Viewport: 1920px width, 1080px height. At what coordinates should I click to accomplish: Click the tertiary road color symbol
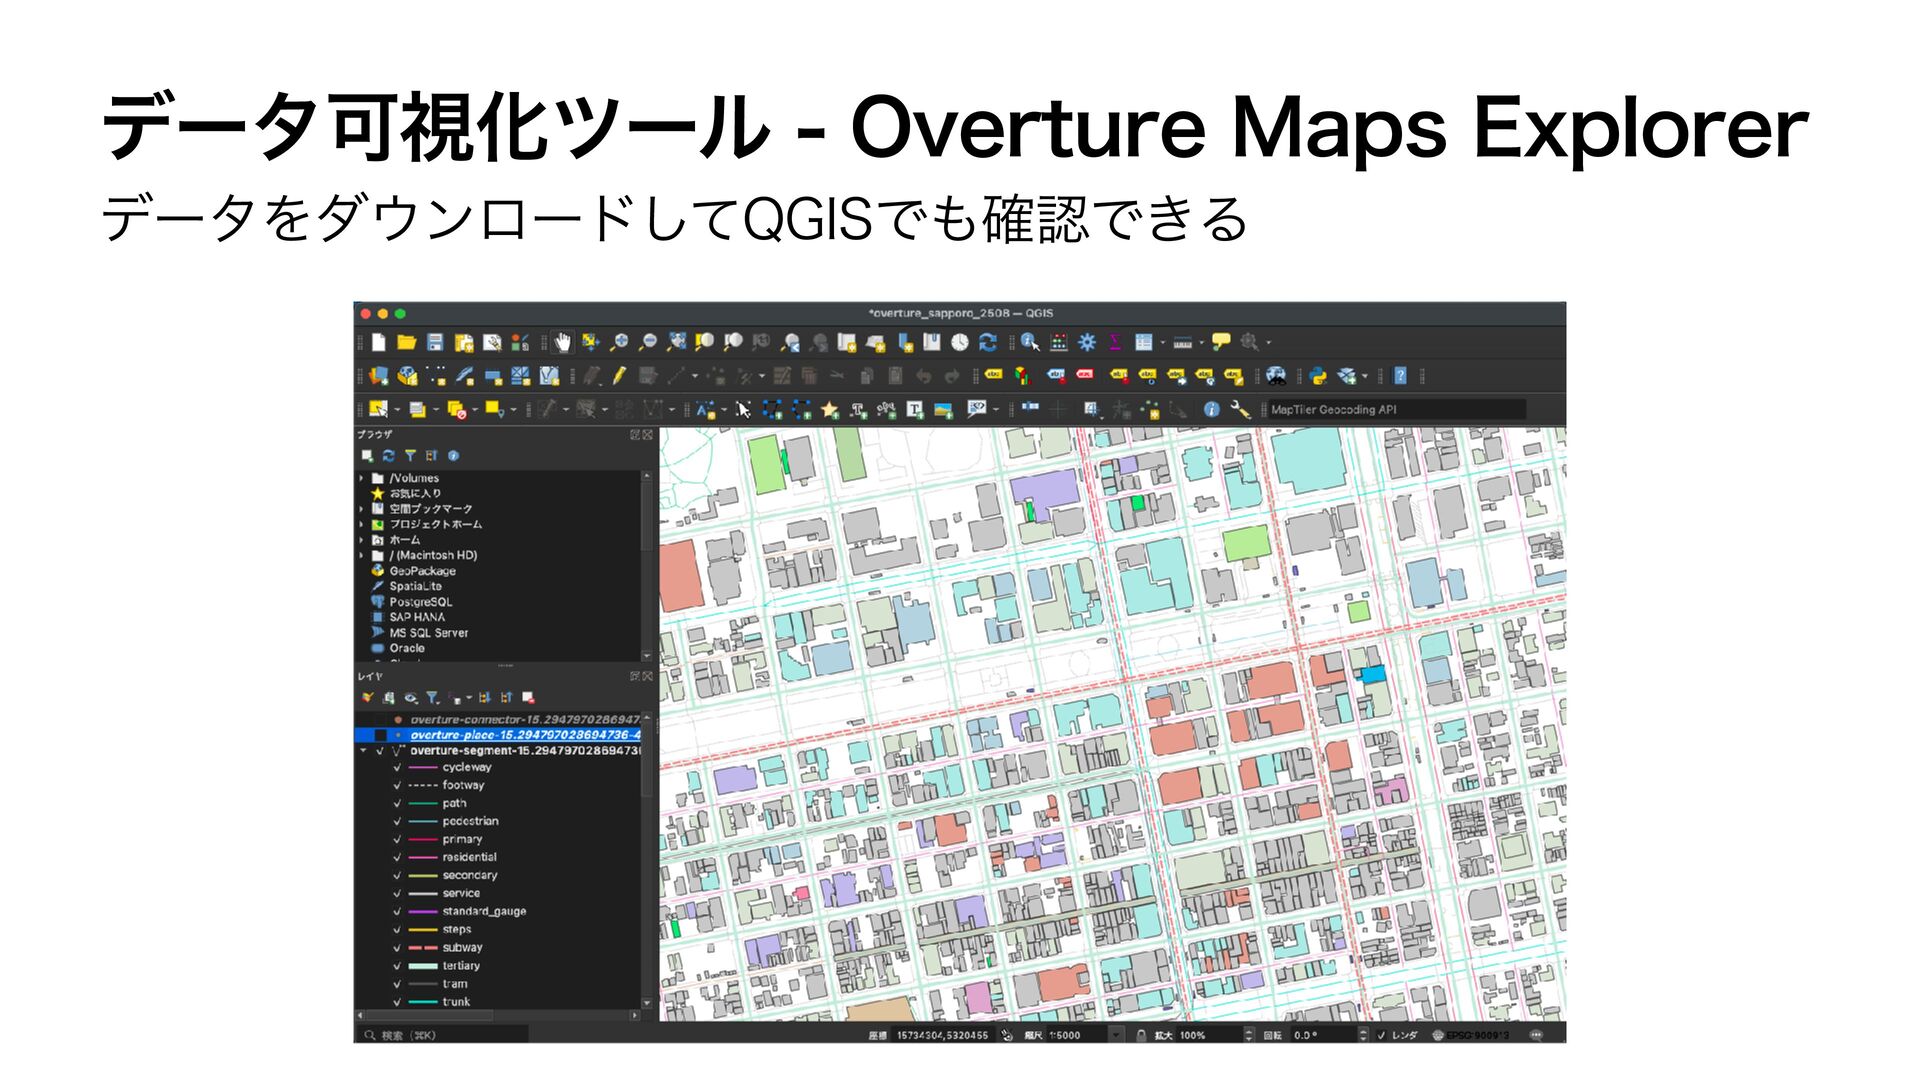(423, 966)
